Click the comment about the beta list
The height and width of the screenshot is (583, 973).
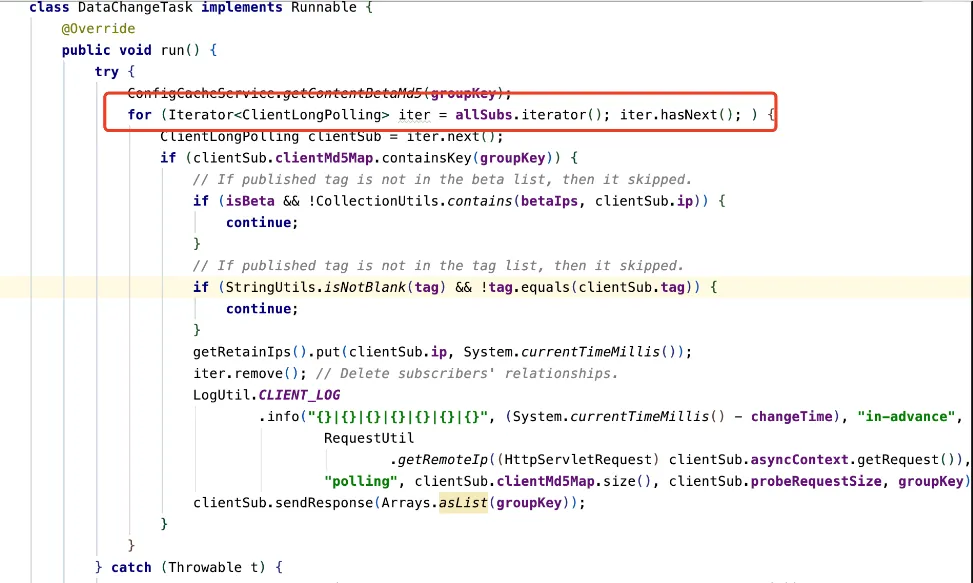(x=442, y=180)
